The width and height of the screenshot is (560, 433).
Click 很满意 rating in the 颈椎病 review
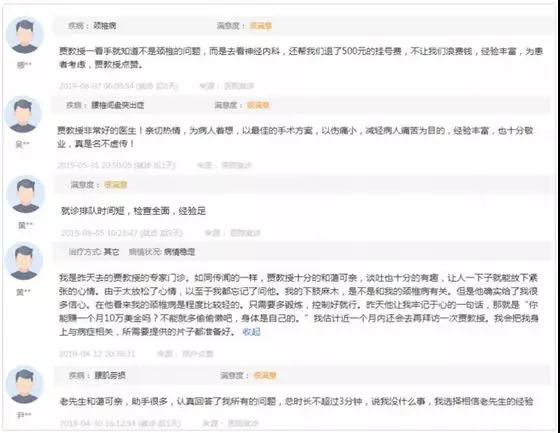(x=260, y=26)
